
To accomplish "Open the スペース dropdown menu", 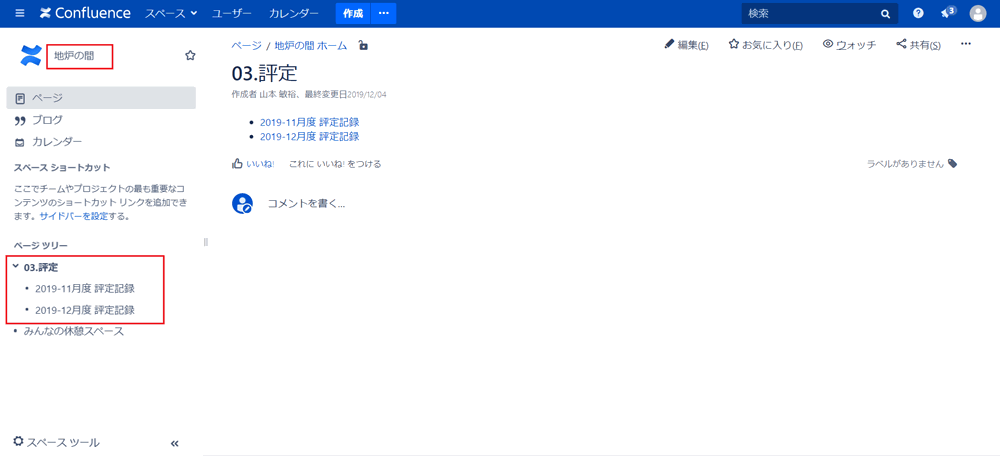I will pos(171,14).
